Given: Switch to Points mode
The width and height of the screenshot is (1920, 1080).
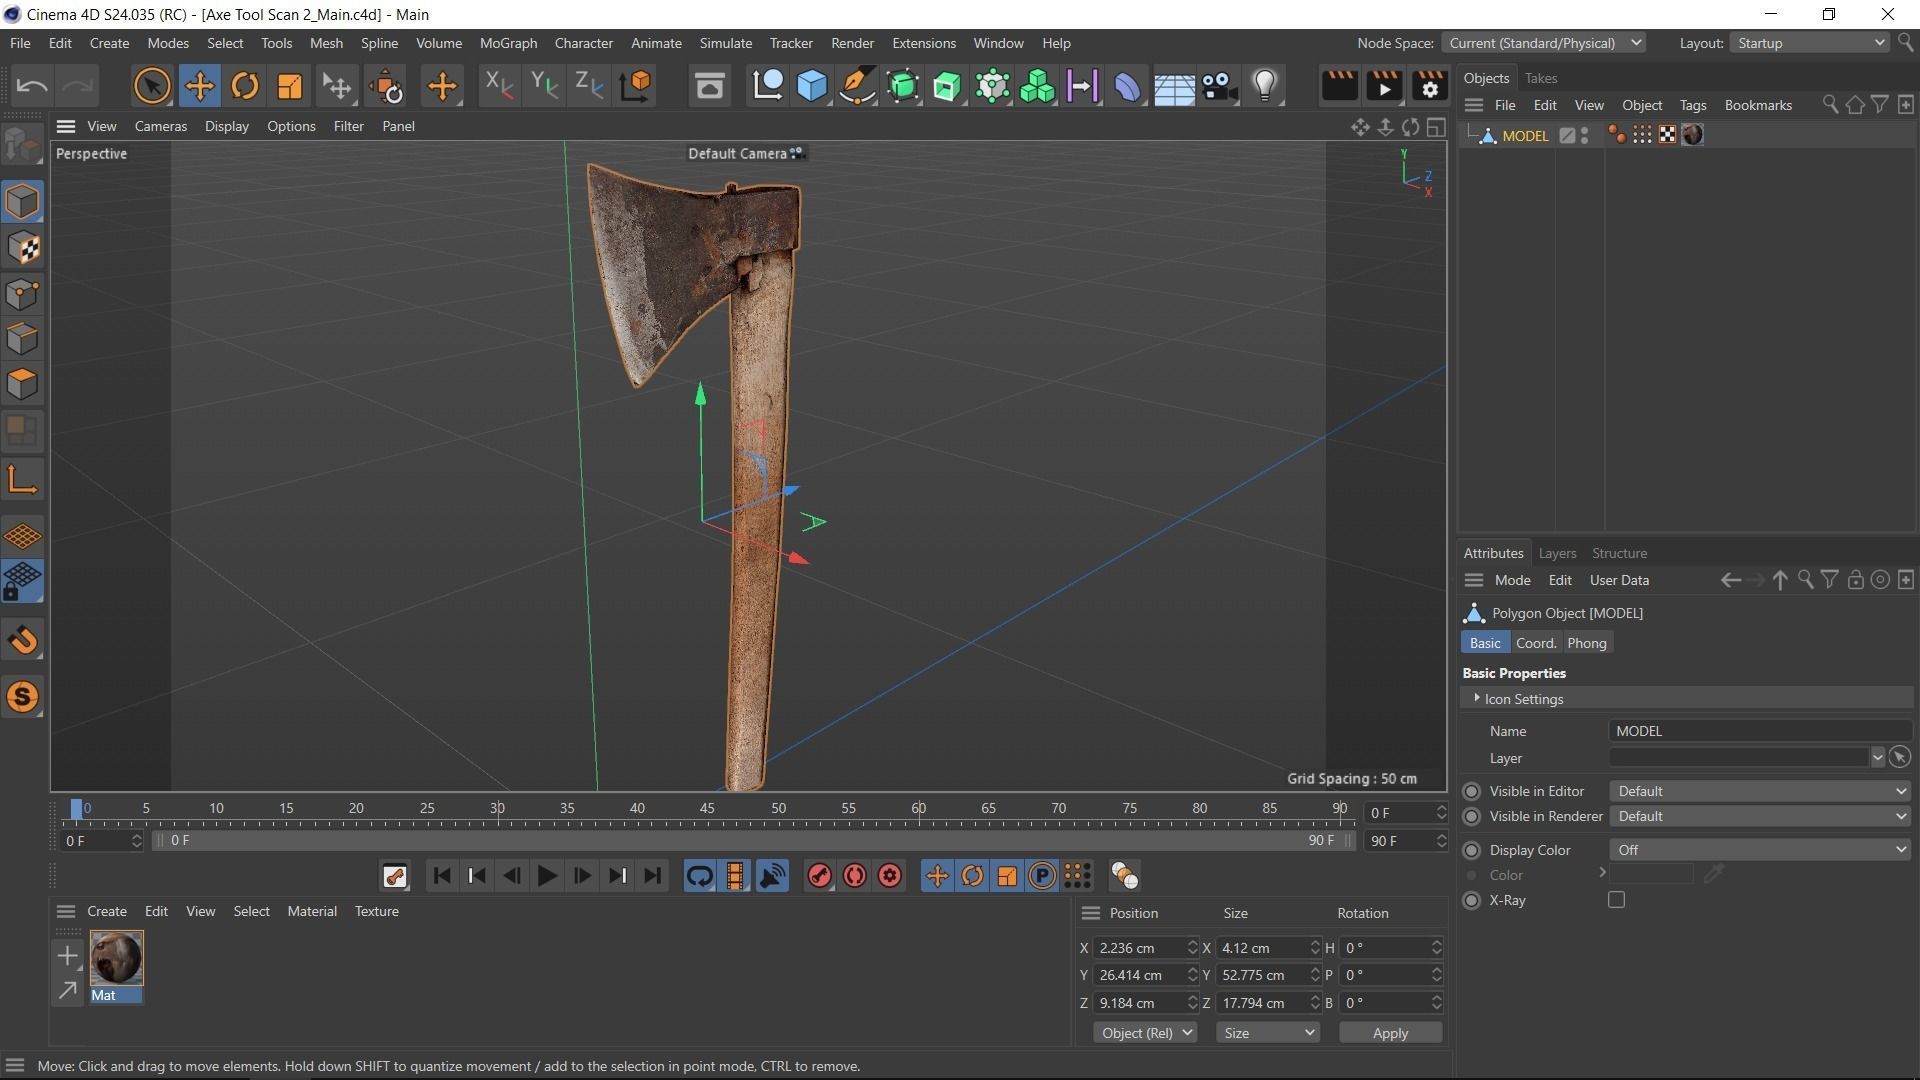Looking at the screenshot, I should [22, 294].
